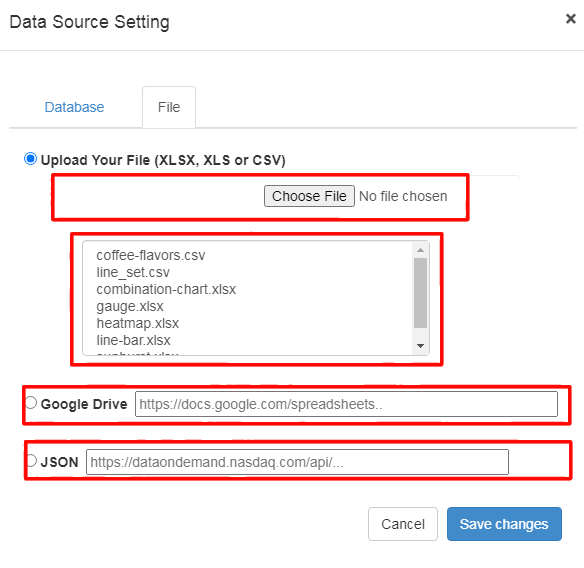Enable the Google Drive radio option
This screenshot has height=568, width=584.
(x=31, y=403)
